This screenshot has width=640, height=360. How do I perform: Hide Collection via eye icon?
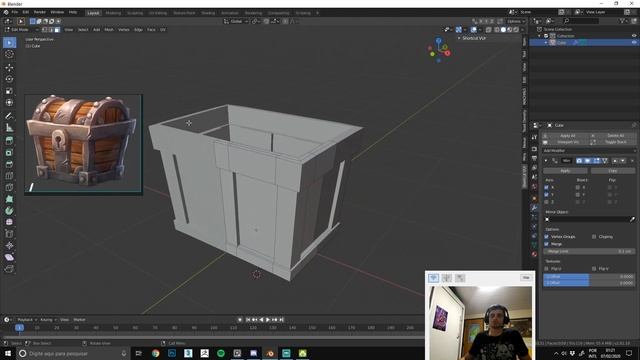point(634,36)
